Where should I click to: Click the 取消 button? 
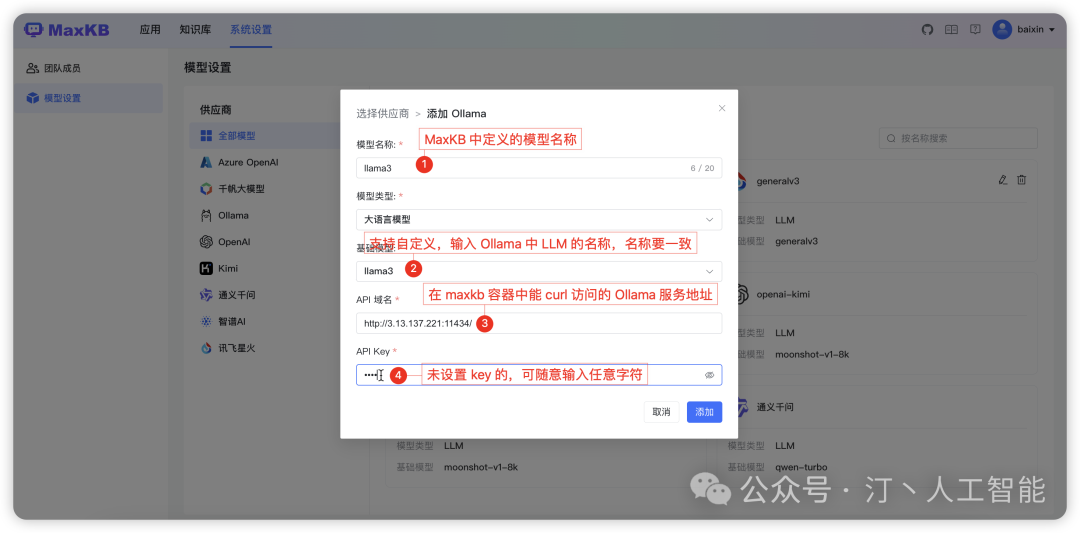coord(661,412)
